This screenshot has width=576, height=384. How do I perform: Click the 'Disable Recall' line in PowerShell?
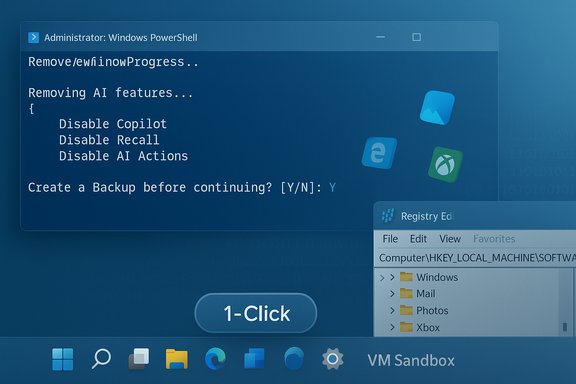pyautogui.click(x=109, y=140)
